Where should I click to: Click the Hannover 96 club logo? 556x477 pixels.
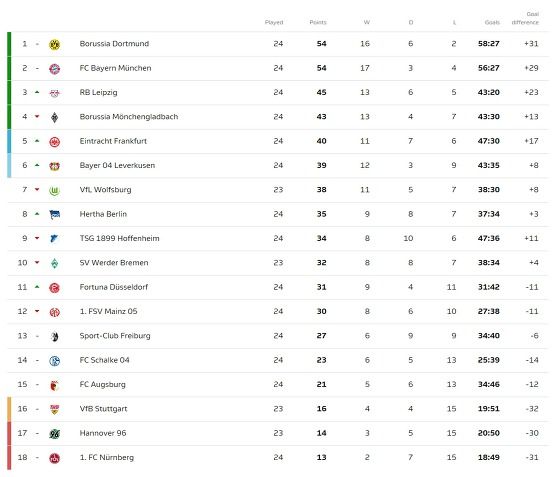point(54,434)
